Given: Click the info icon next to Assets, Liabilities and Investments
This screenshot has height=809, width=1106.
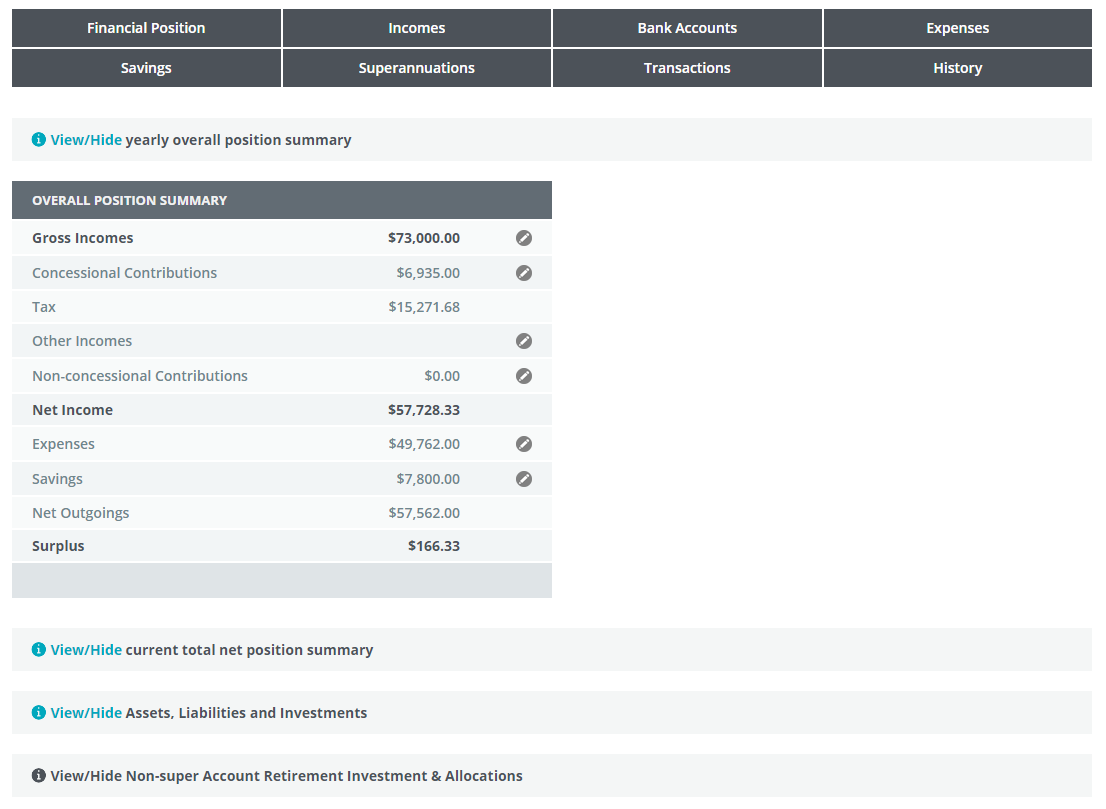Looking at the screenshot, I should 38,712.
